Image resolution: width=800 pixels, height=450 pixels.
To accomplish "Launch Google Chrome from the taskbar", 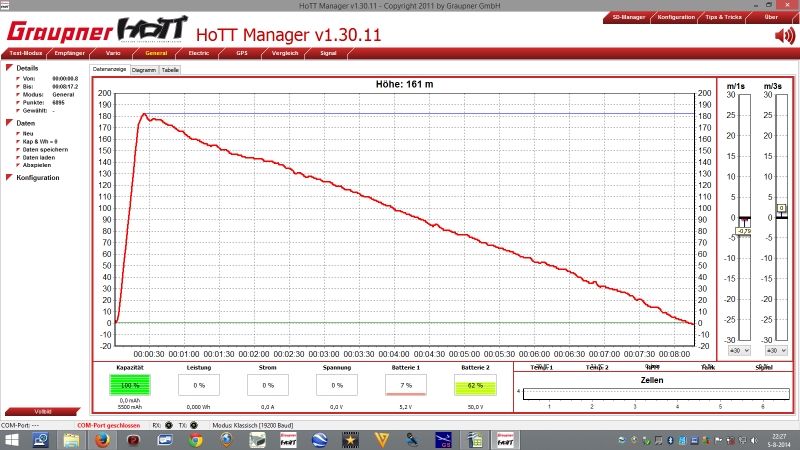I will coord(195,440).
